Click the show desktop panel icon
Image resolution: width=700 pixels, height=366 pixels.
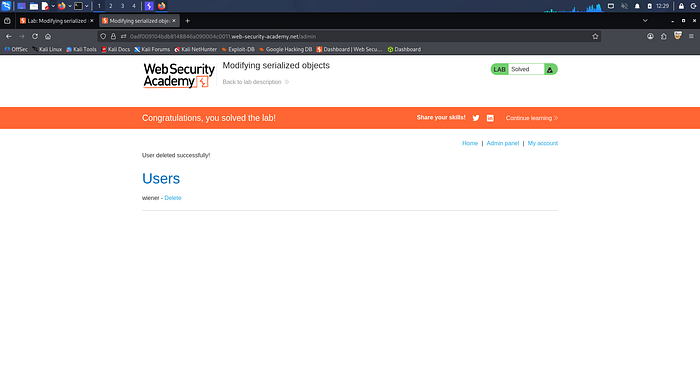(21, 6)
